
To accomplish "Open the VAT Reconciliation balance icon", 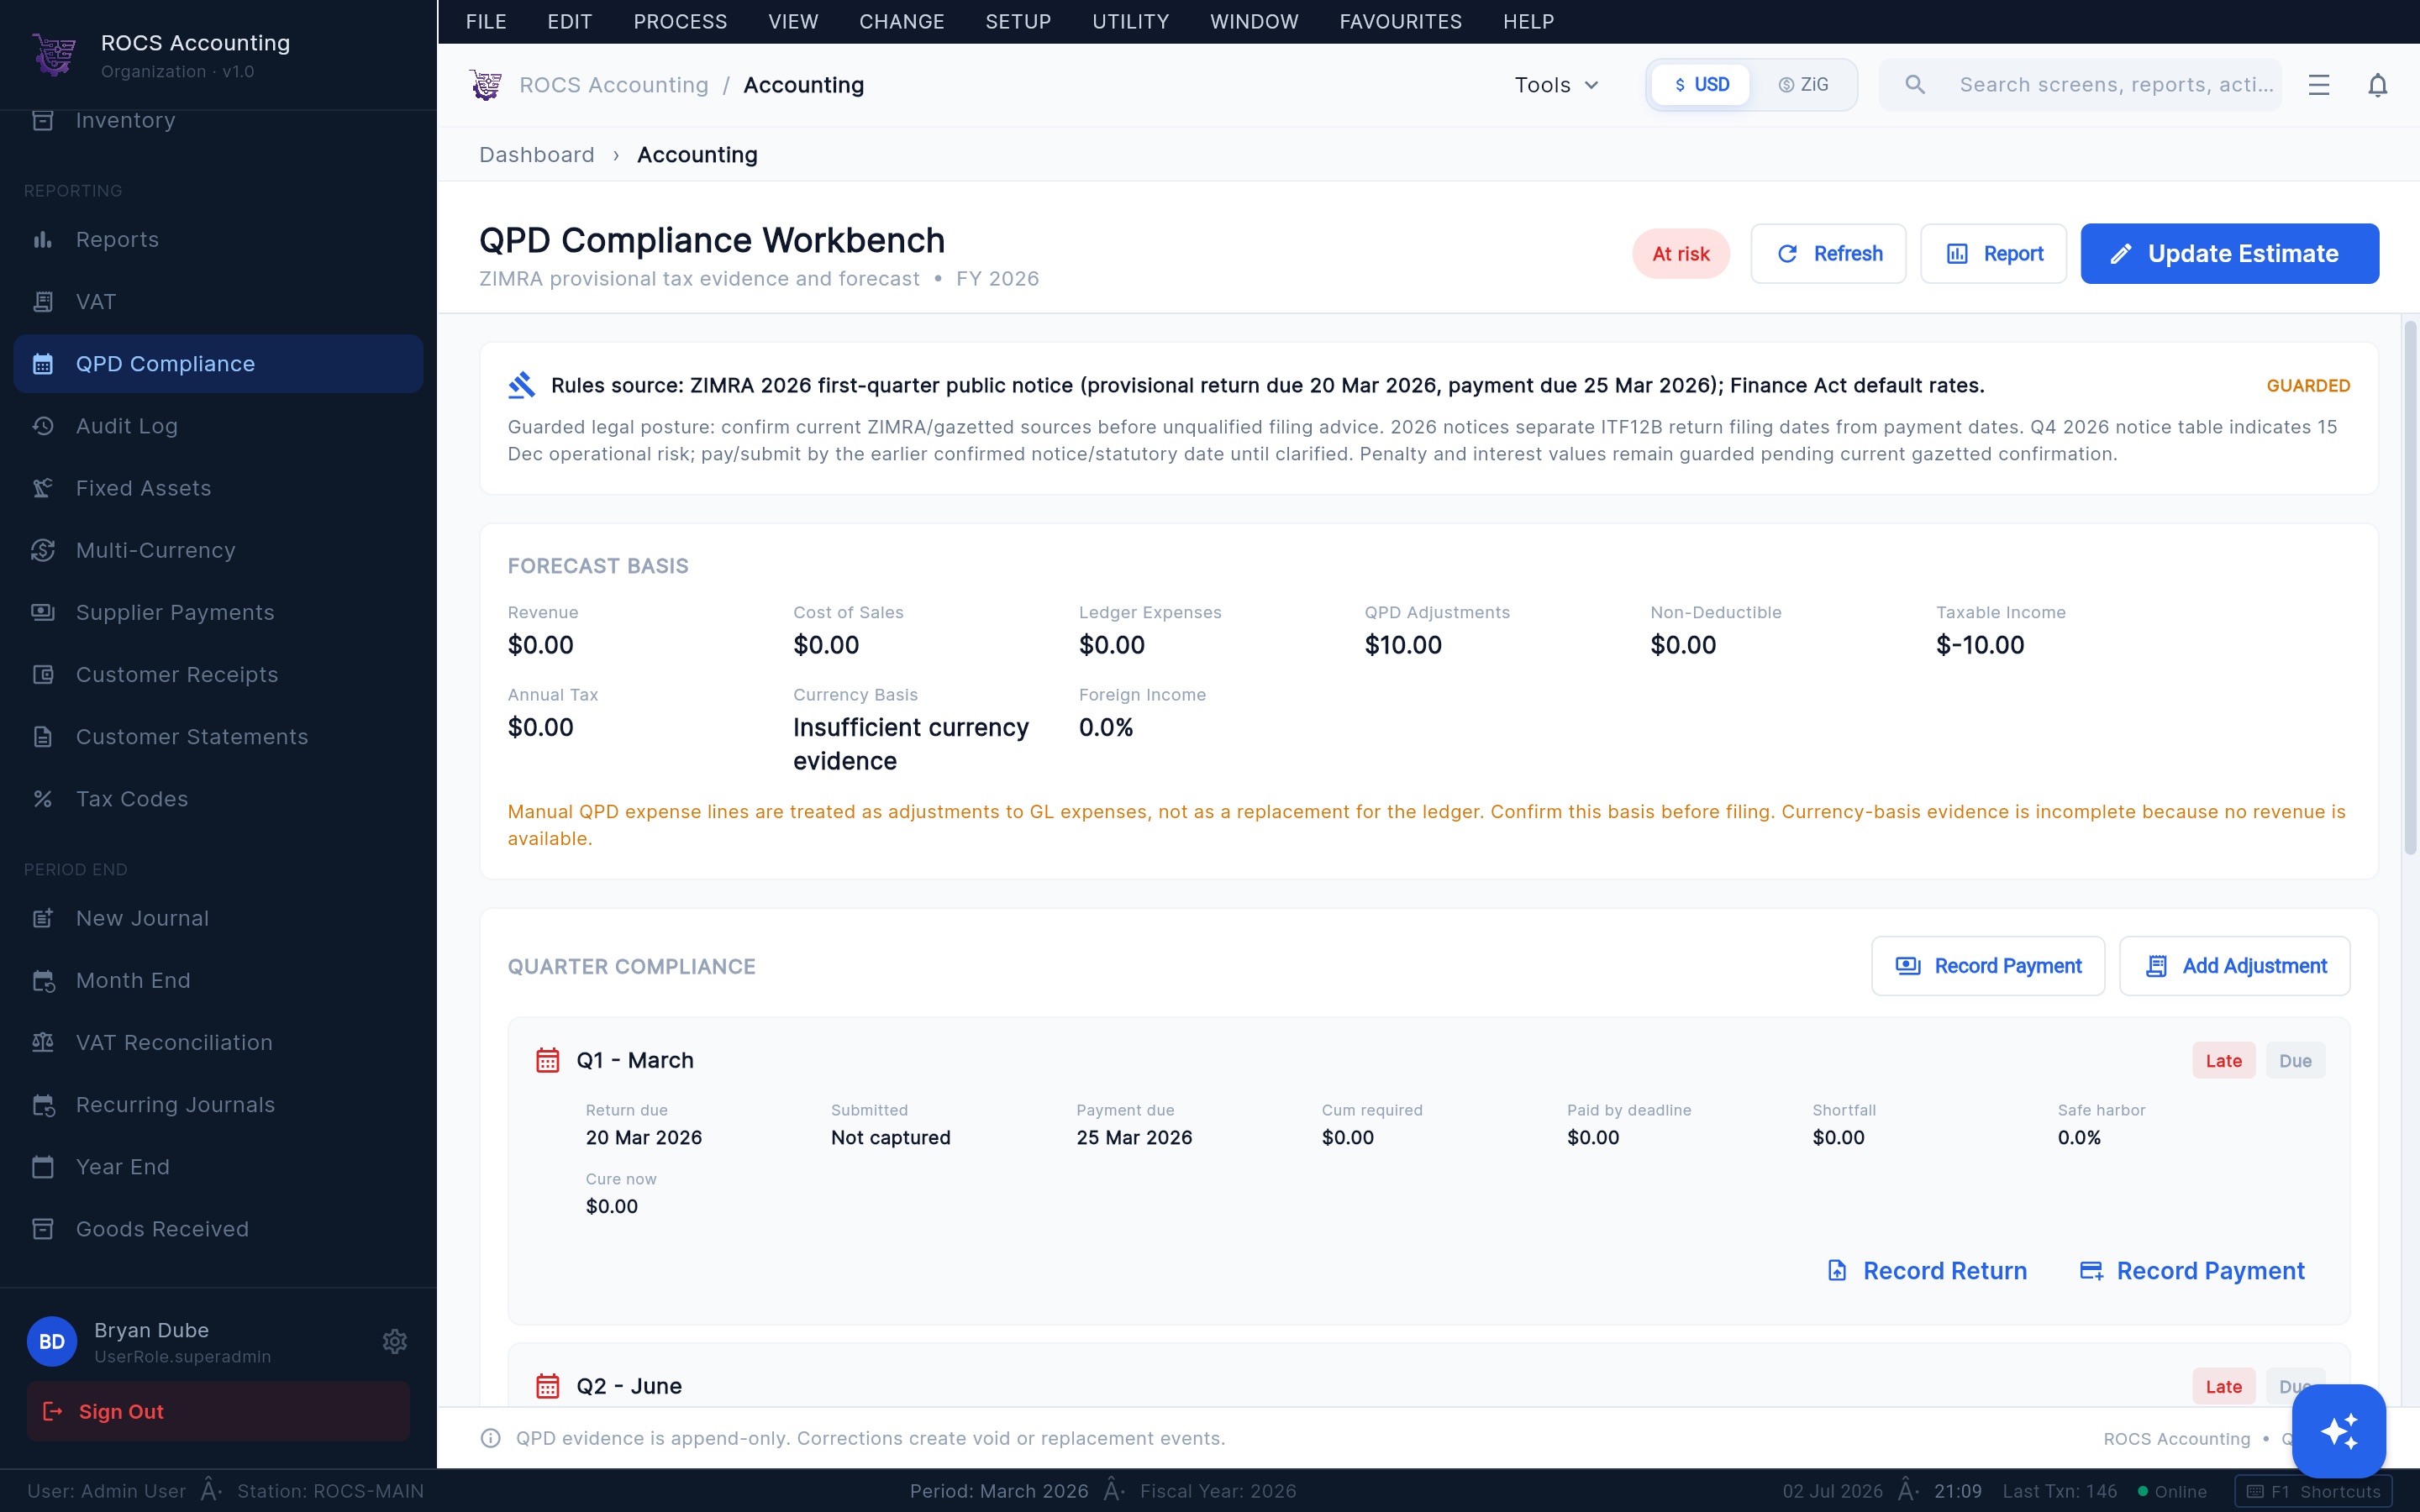I will point(43,1043).
